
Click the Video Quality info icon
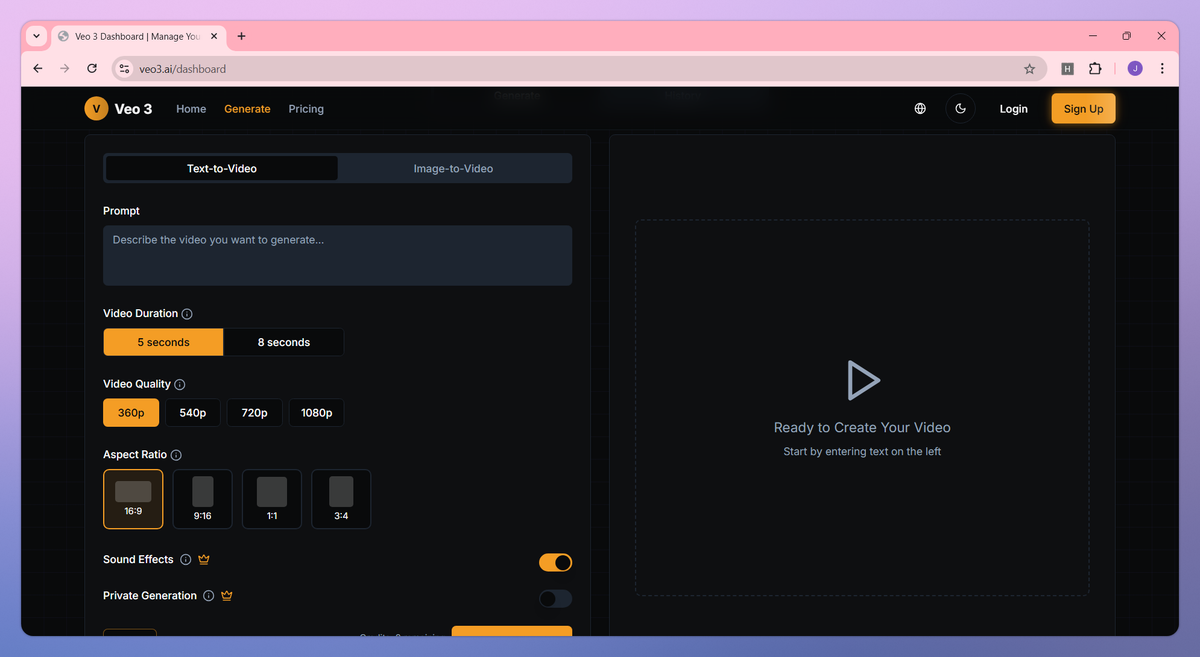(x=180, y=384)
